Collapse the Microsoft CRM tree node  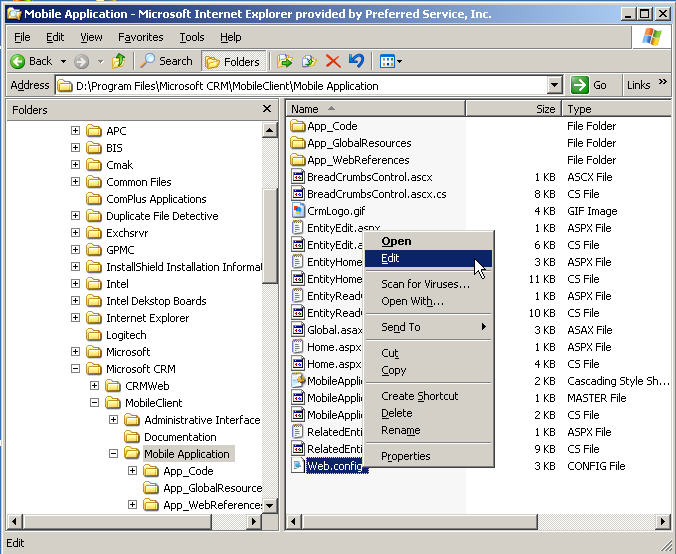(x=76, y=369)
